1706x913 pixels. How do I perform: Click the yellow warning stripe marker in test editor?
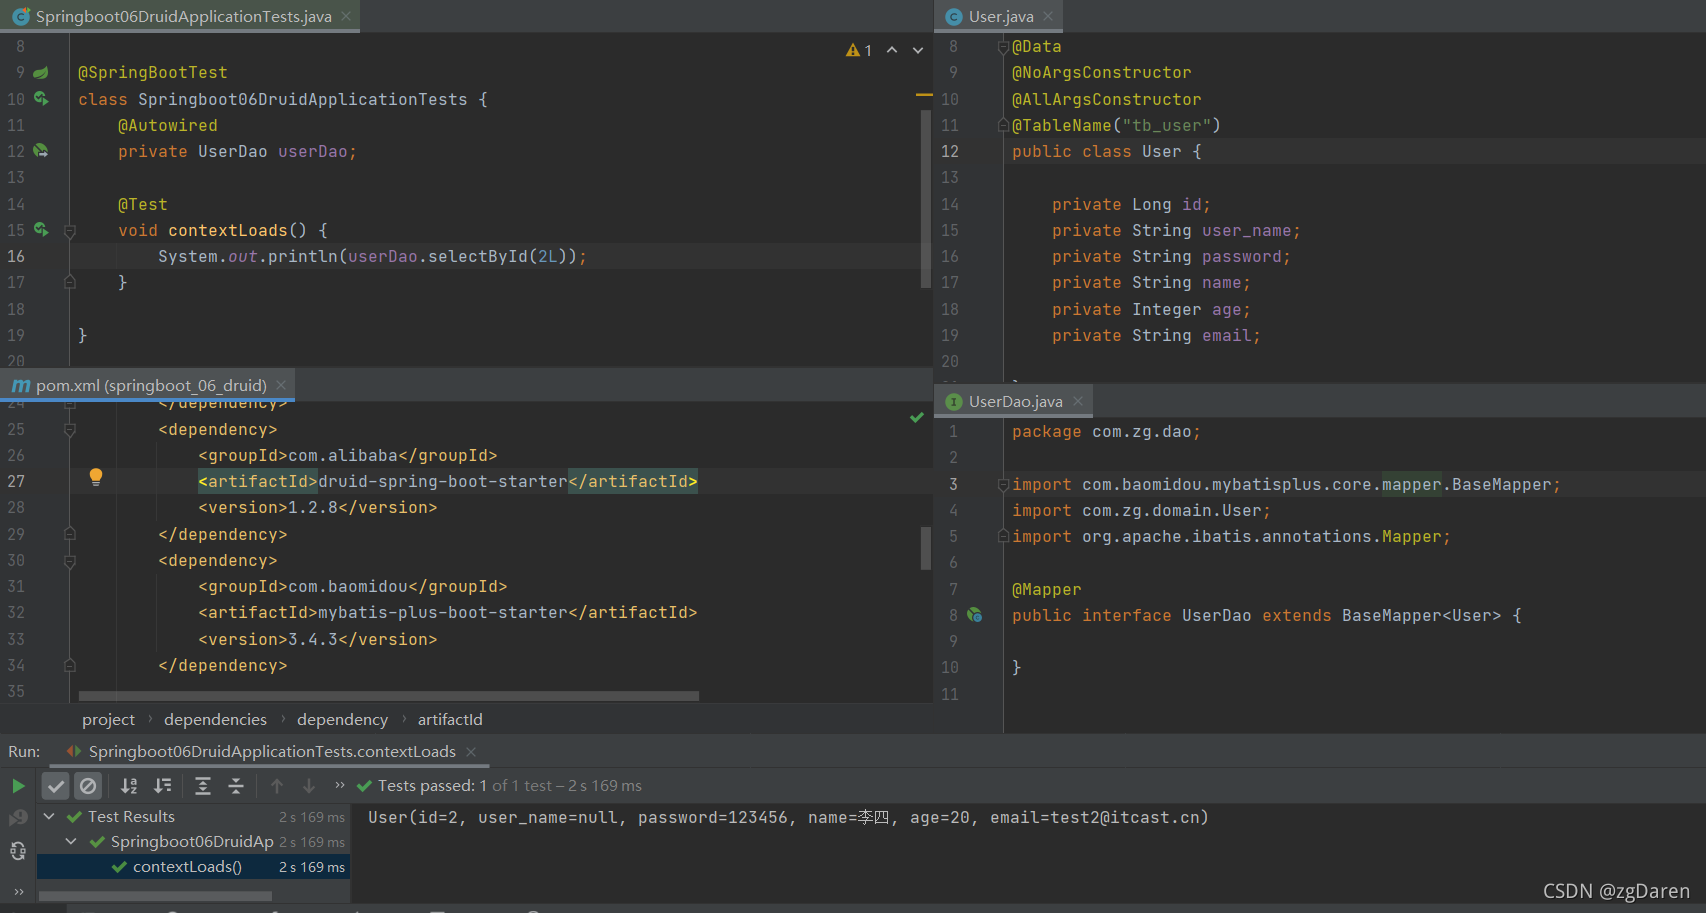tap(924, 94)
